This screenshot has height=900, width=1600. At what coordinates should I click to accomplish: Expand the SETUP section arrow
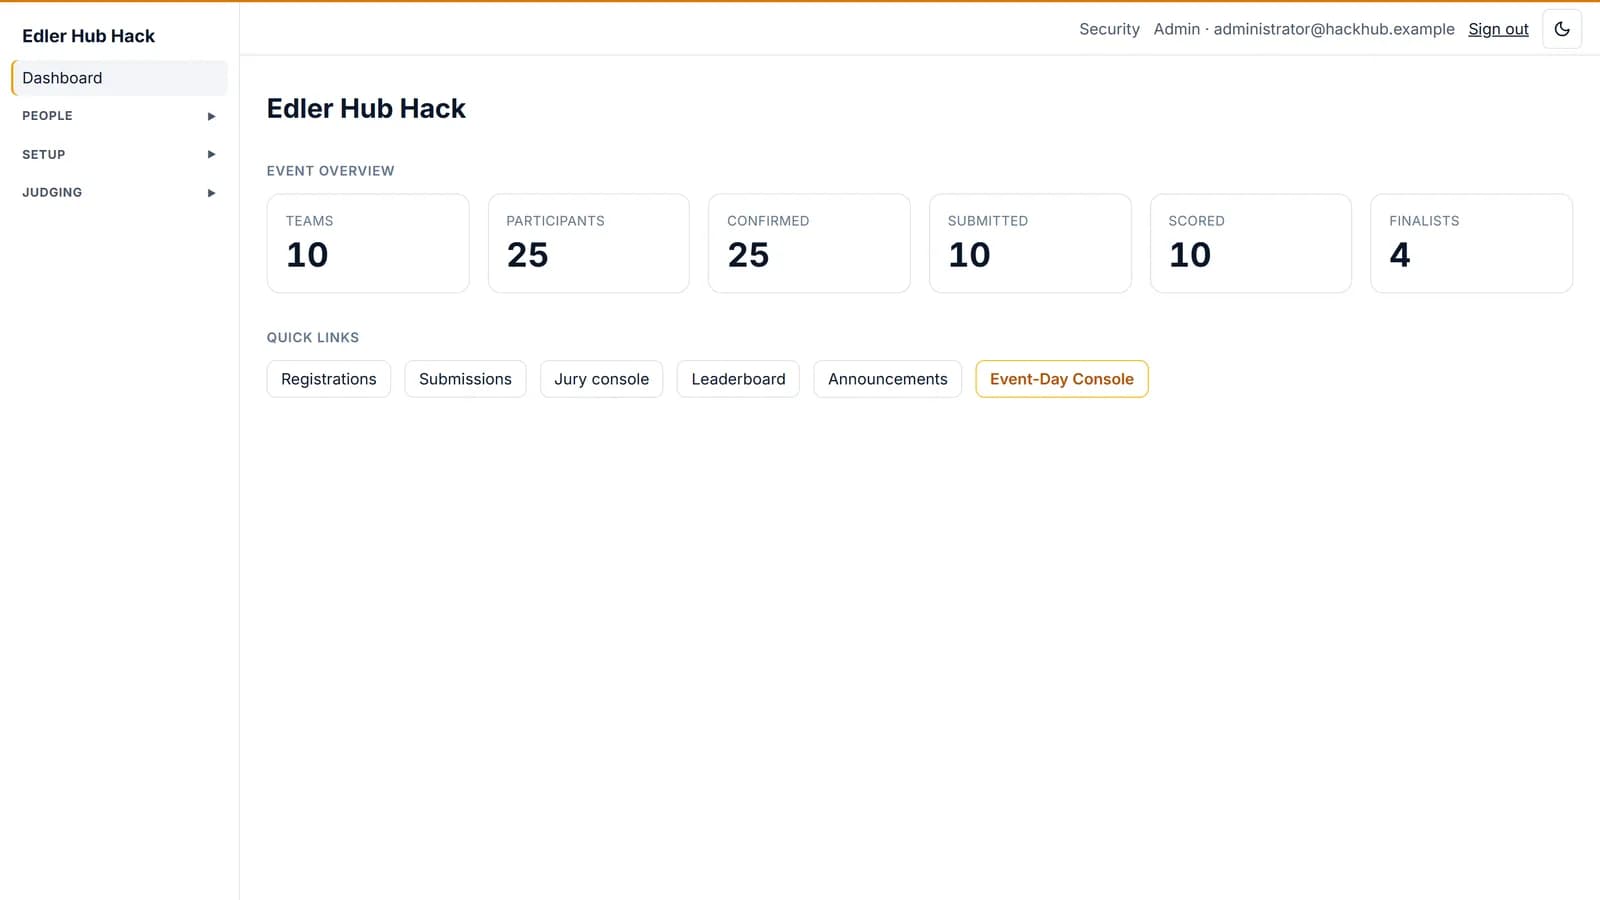pos(211,154)
